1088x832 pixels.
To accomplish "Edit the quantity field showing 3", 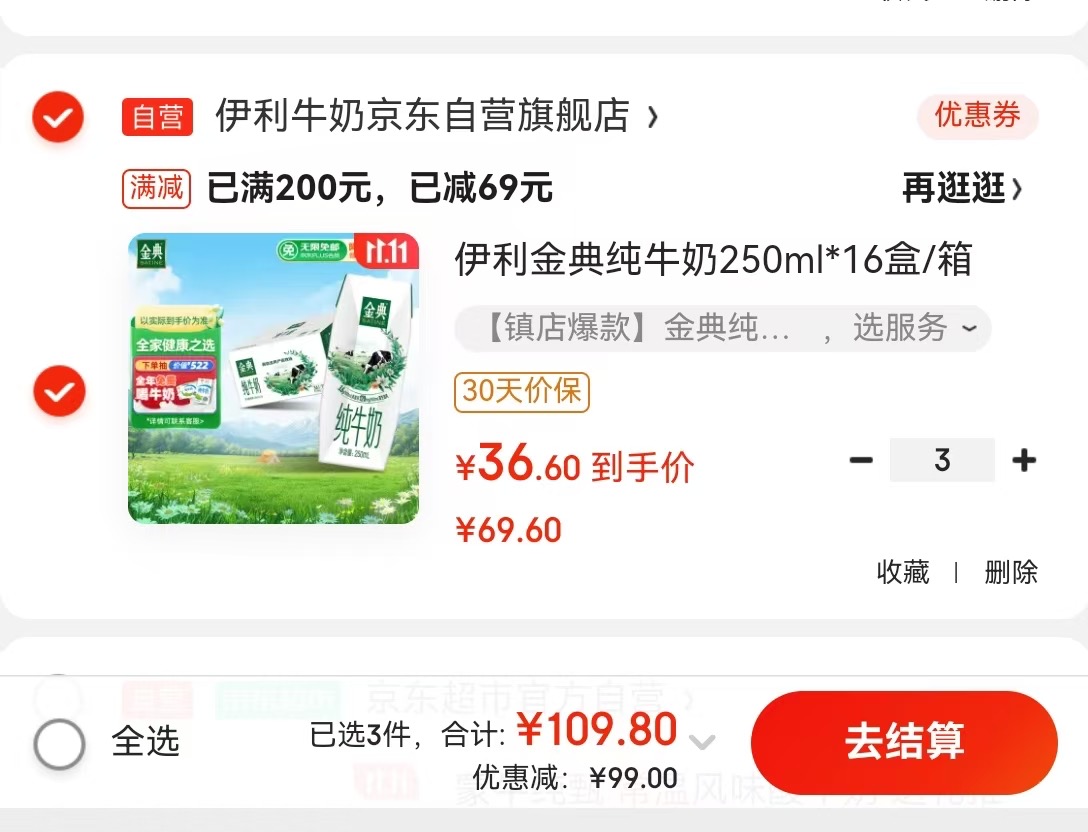I will tap(942, 460).
